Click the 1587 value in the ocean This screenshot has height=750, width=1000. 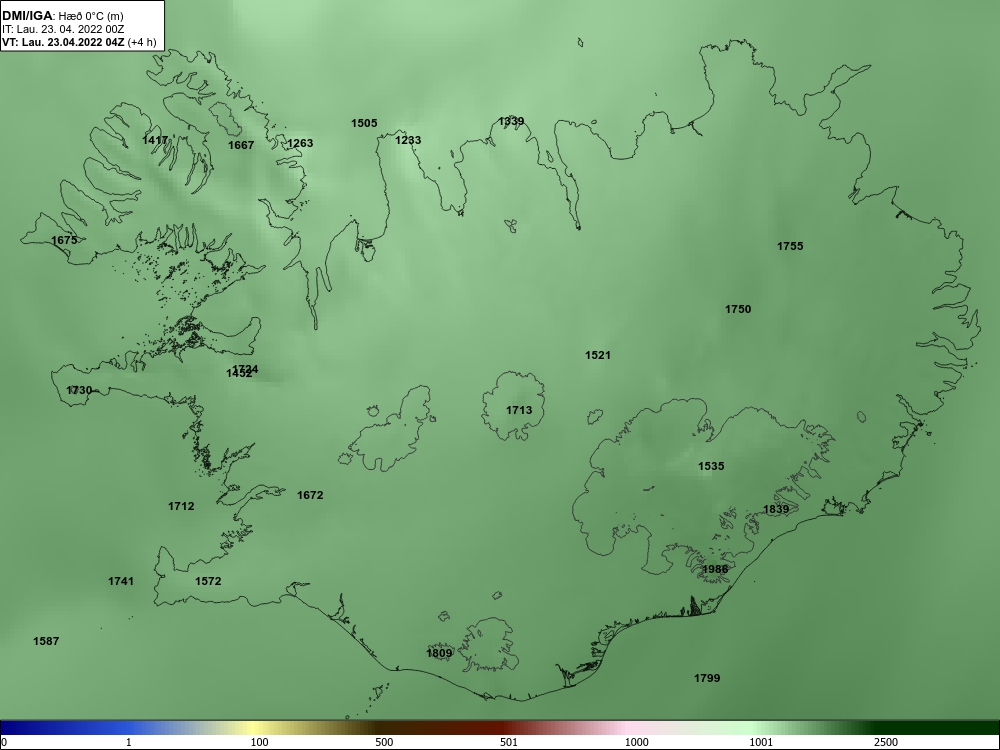(x=46, y=641)
